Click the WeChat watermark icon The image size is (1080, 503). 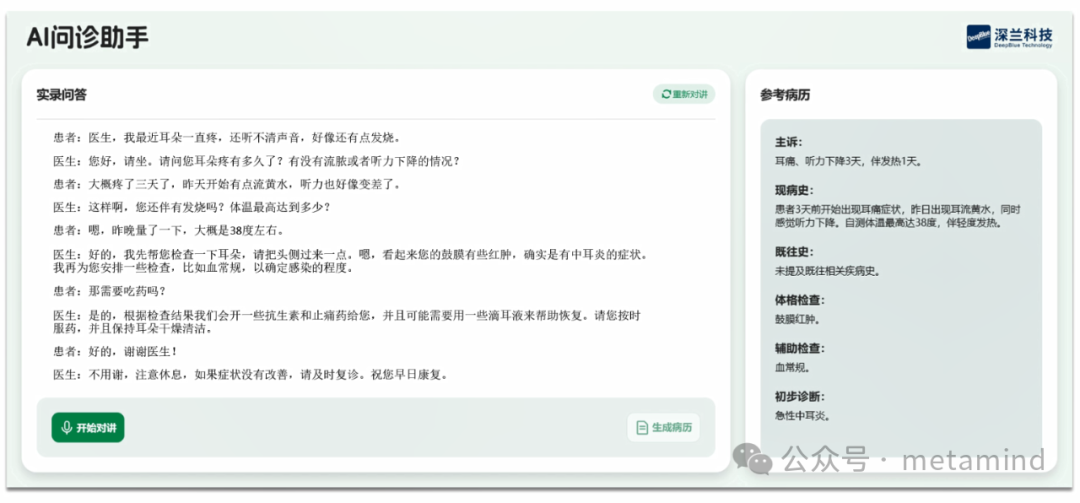[752, 459]
